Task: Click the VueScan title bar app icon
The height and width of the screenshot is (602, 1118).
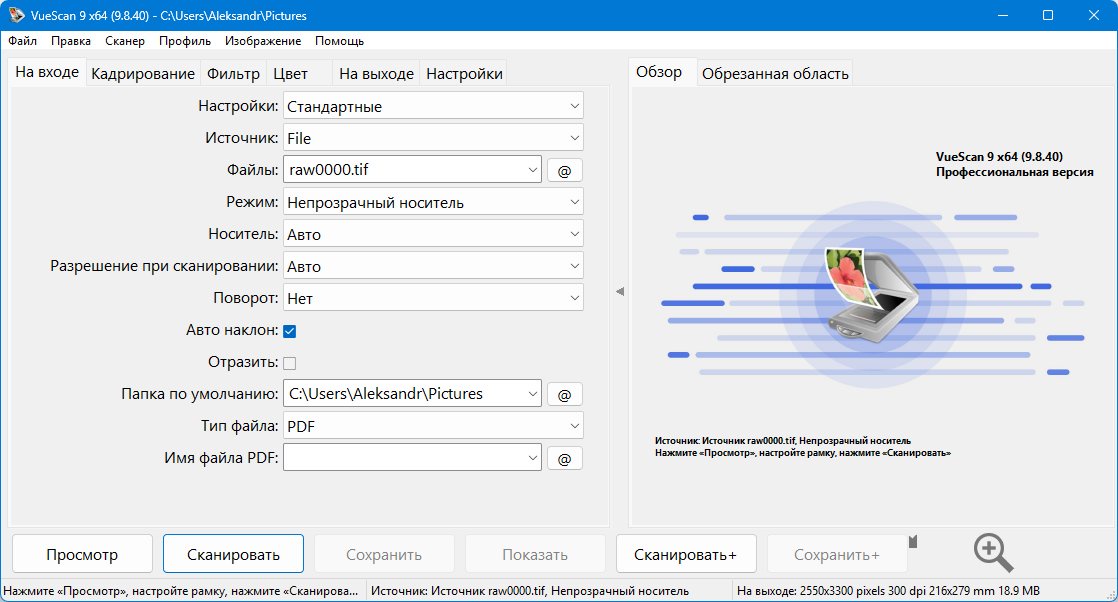Action: (16, 15)
